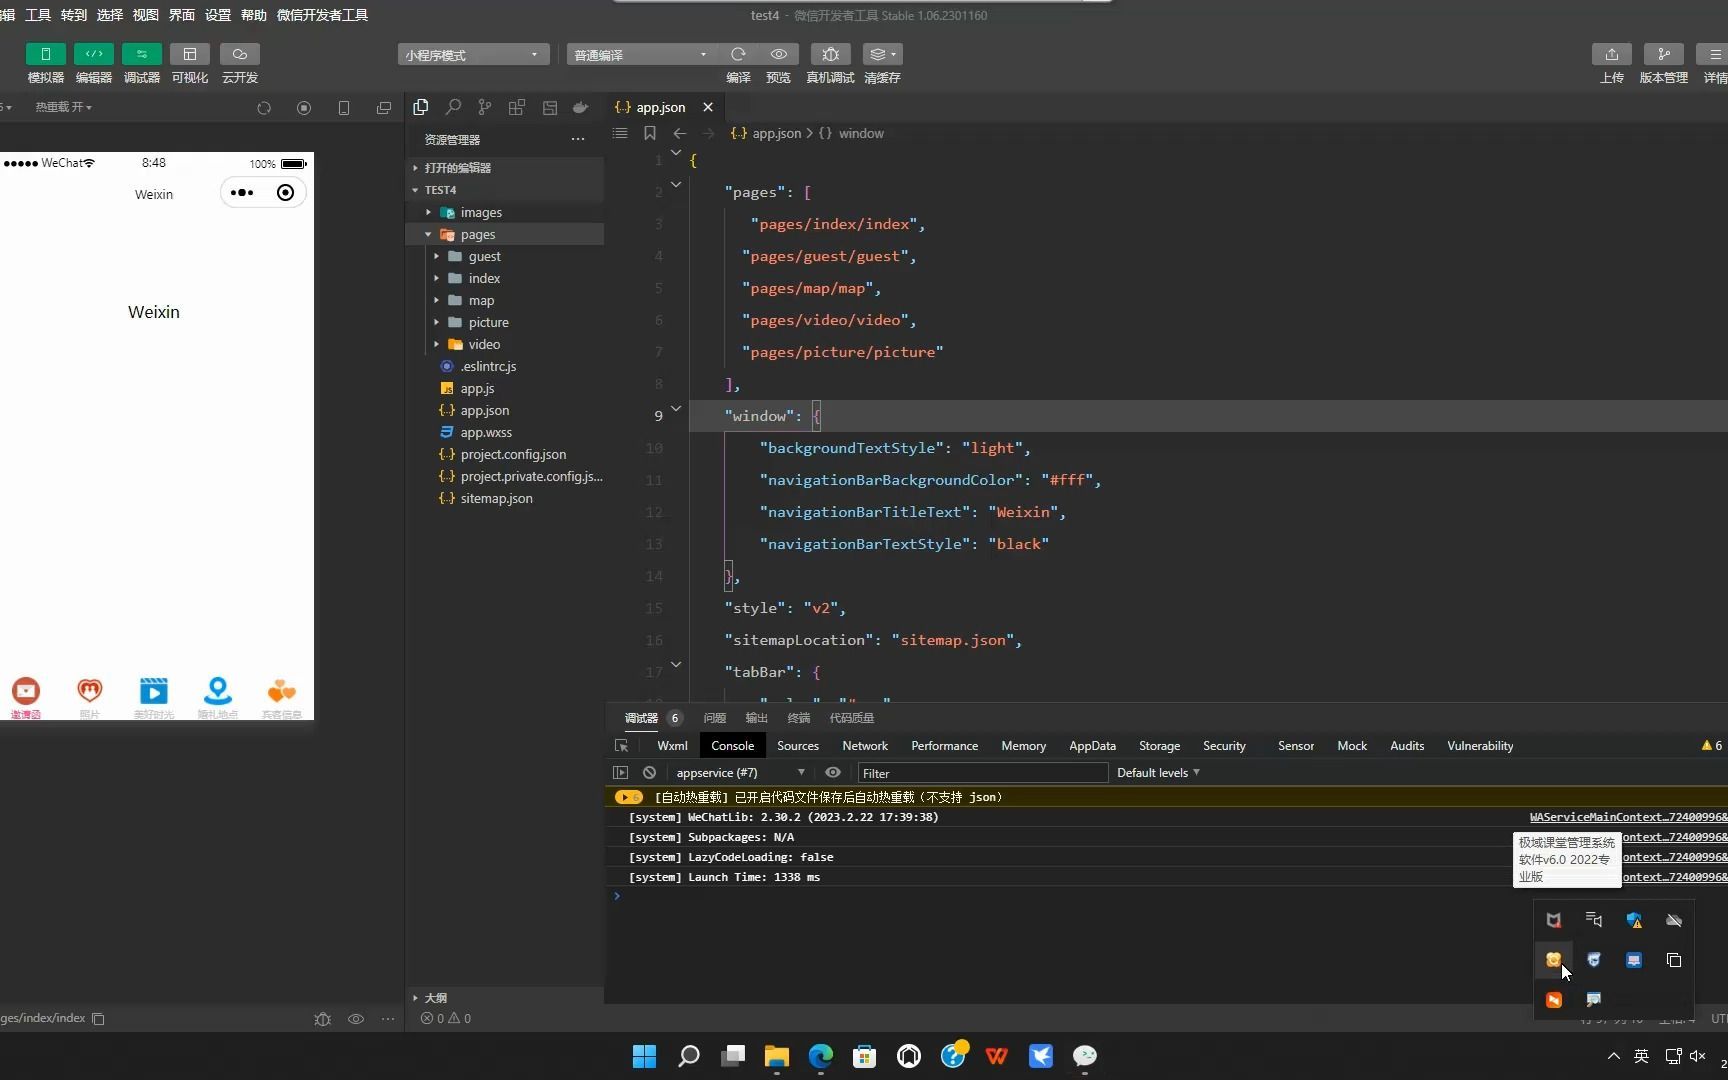Open Windows Start menu

pyautogui.click(x=645, y=1056)
